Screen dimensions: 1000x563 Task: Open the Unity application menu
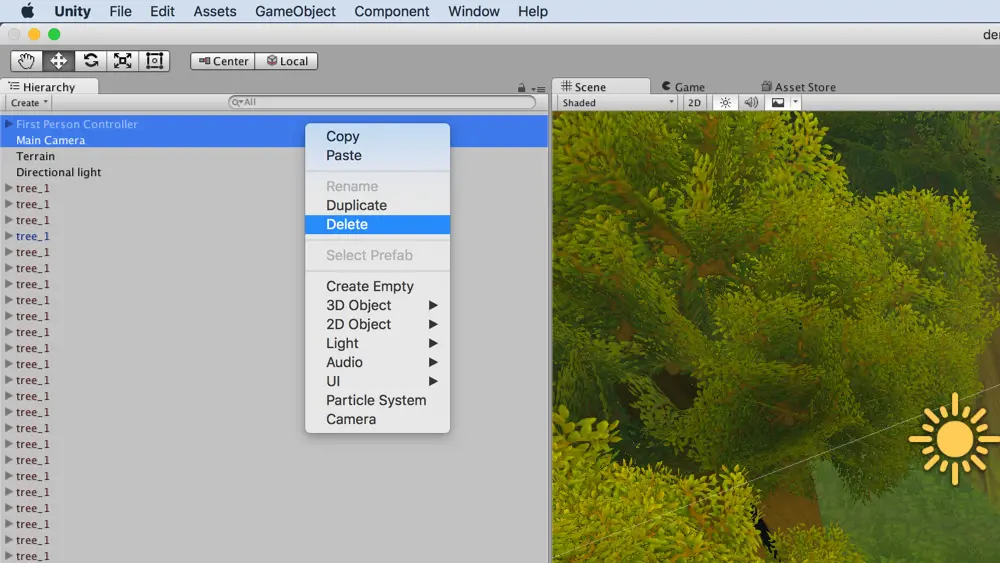(x=72, y=11)
